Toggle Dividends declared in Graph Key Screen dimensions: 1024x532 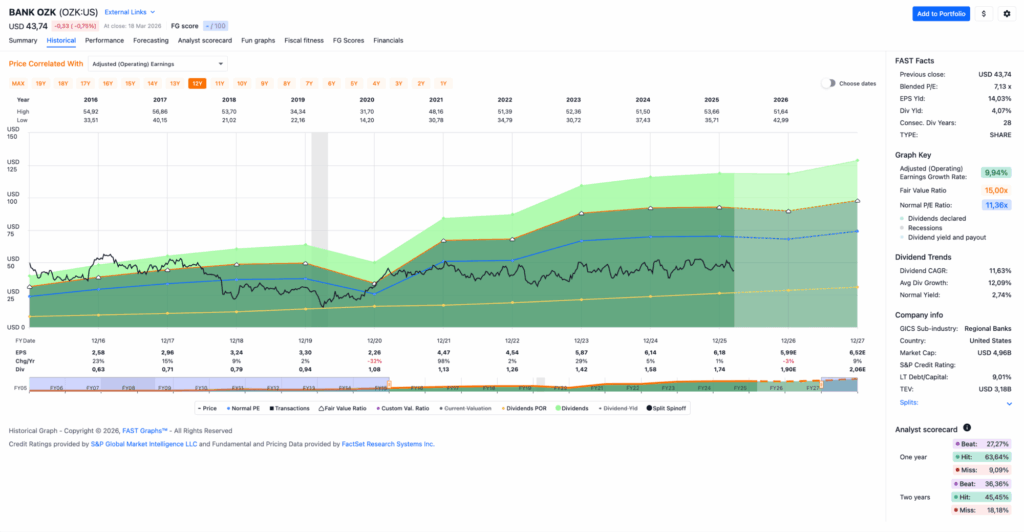click(937, 217)
